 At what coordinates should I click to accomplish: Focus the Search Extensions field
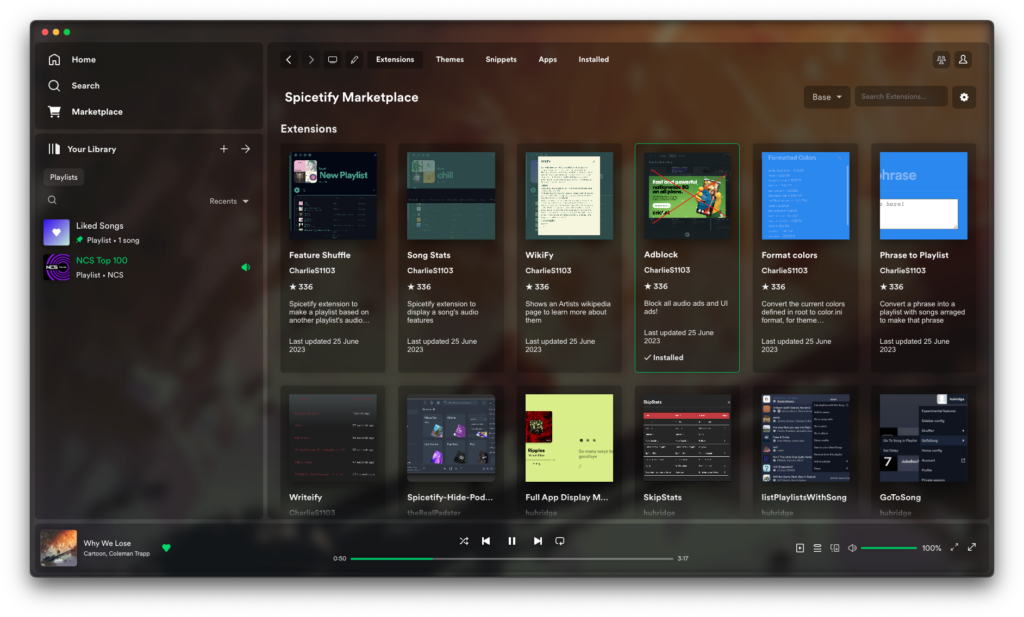tap(901, 97)
